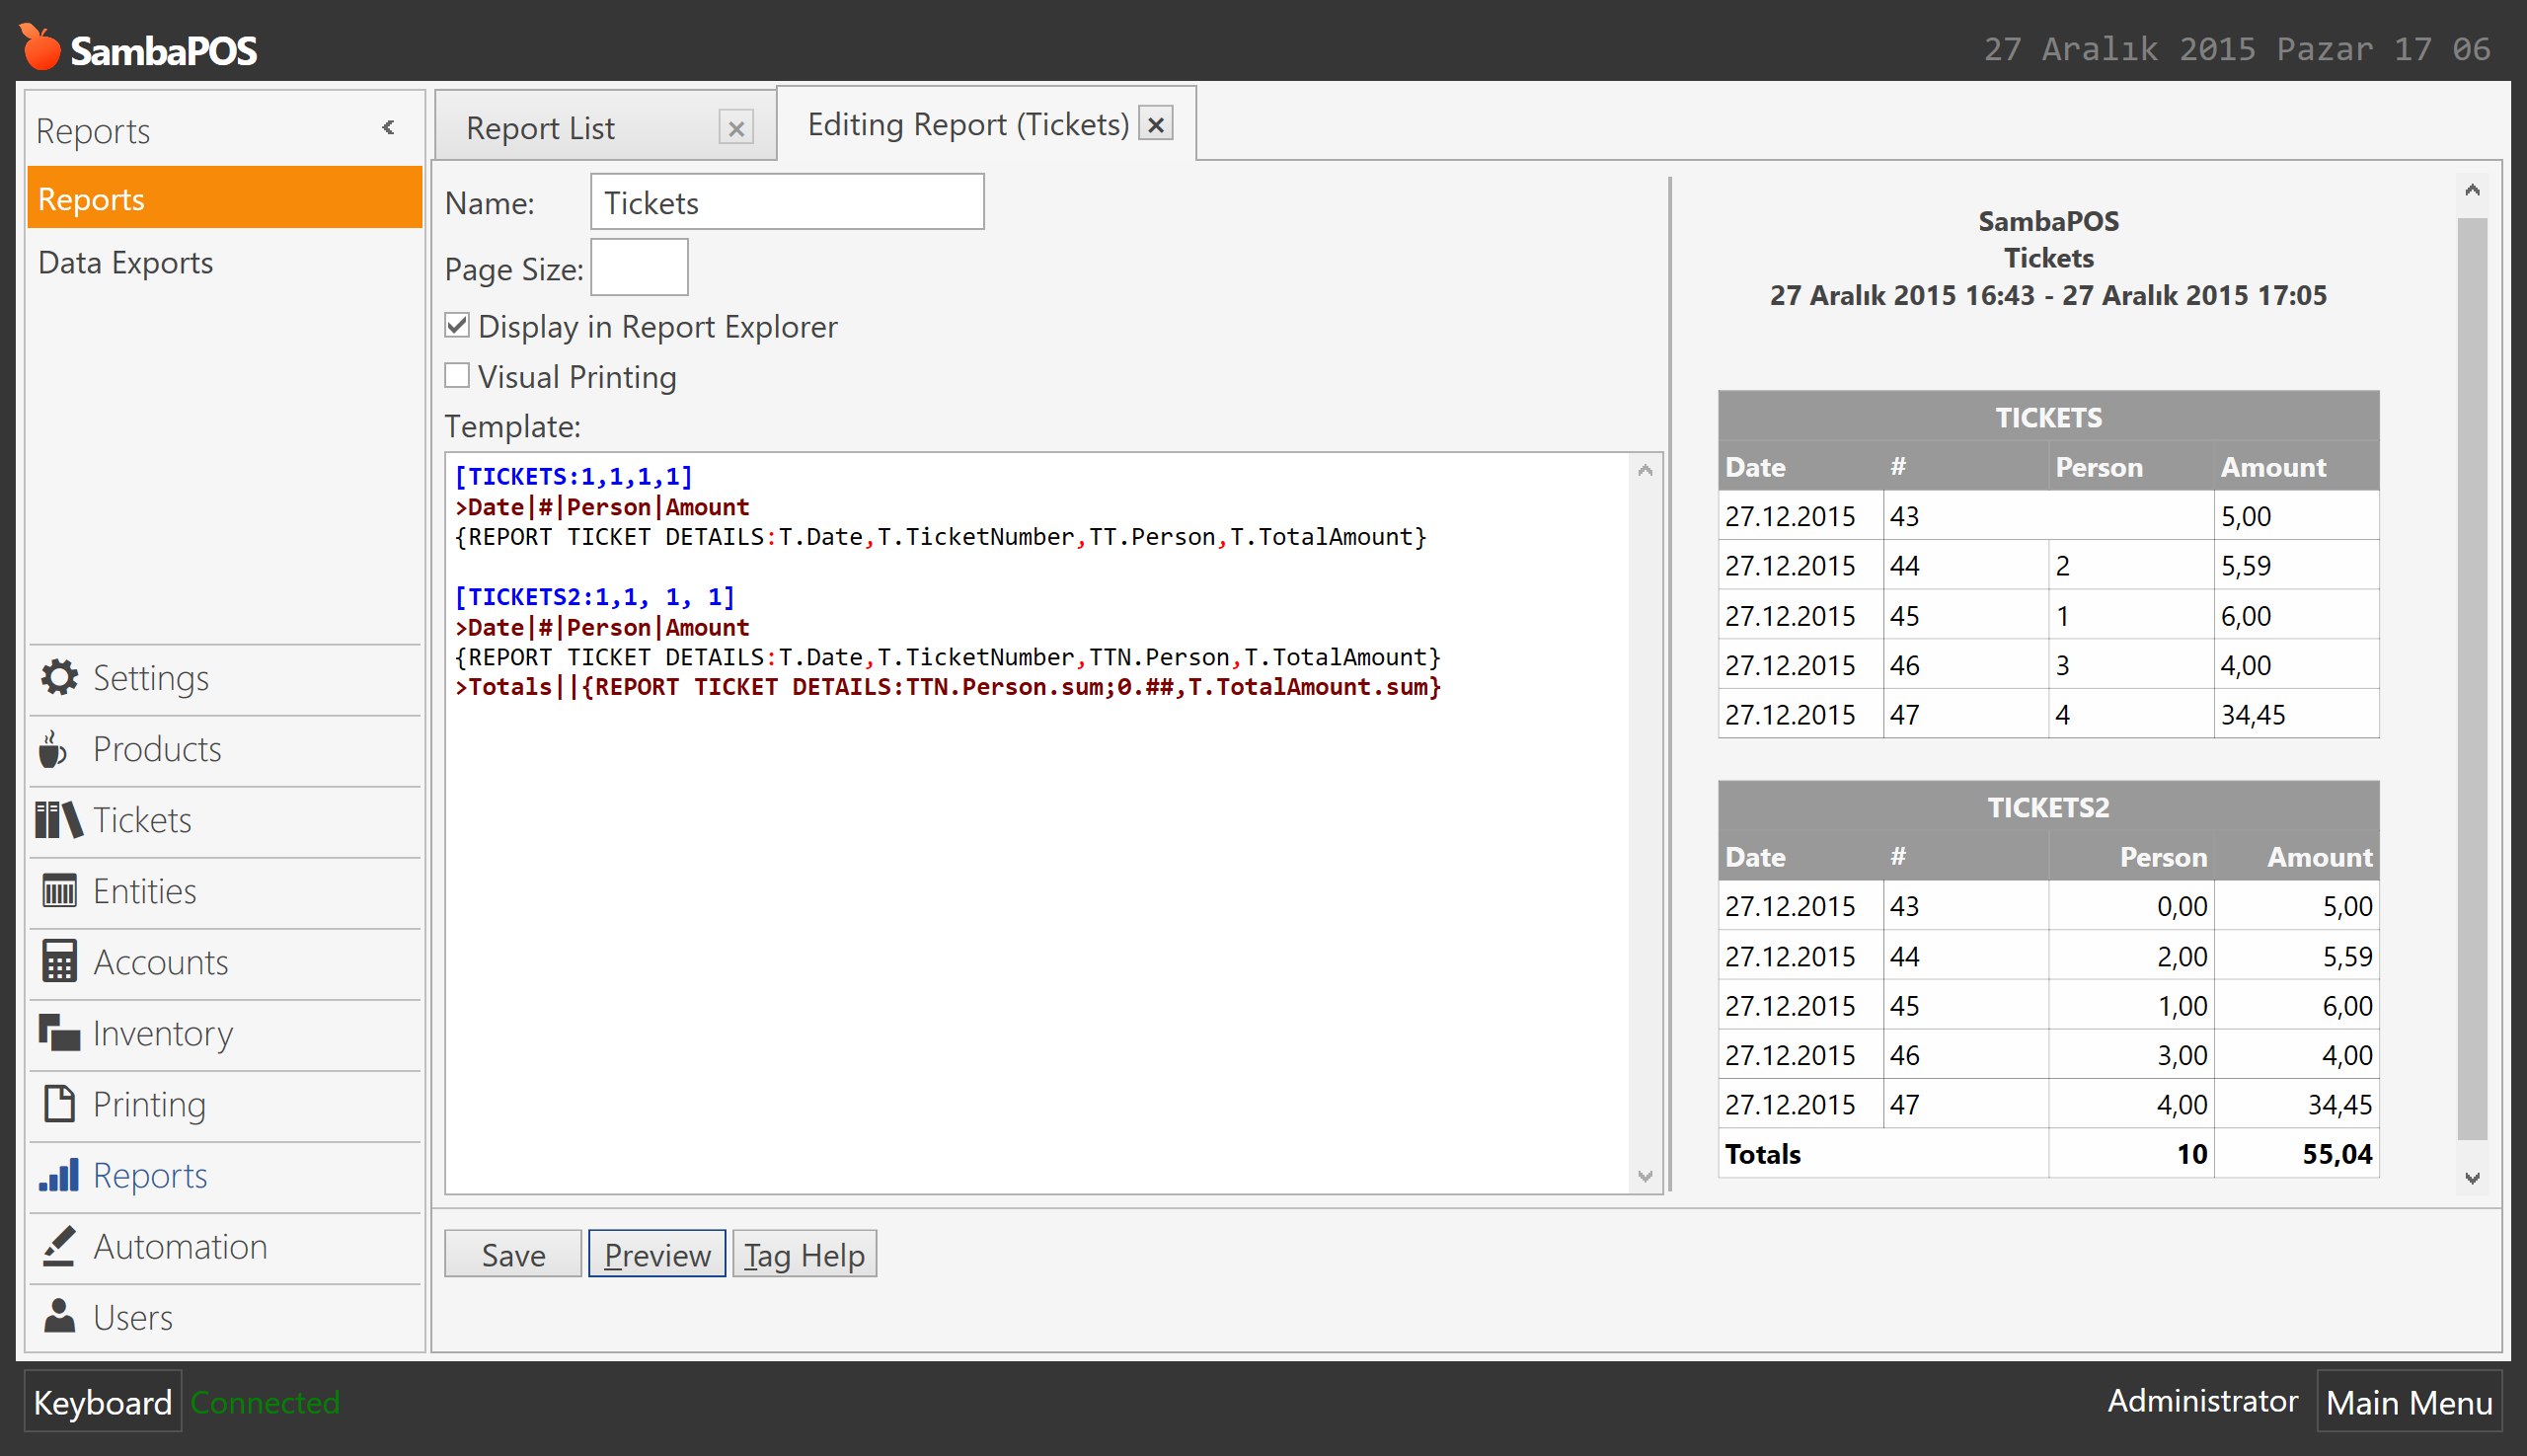Click the report date range heading
This screenshot has width=2527, height=1456.
click(2048, 295)
